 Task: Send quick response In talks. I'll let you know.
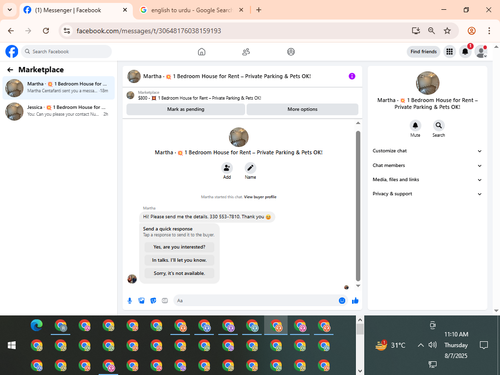179,260
